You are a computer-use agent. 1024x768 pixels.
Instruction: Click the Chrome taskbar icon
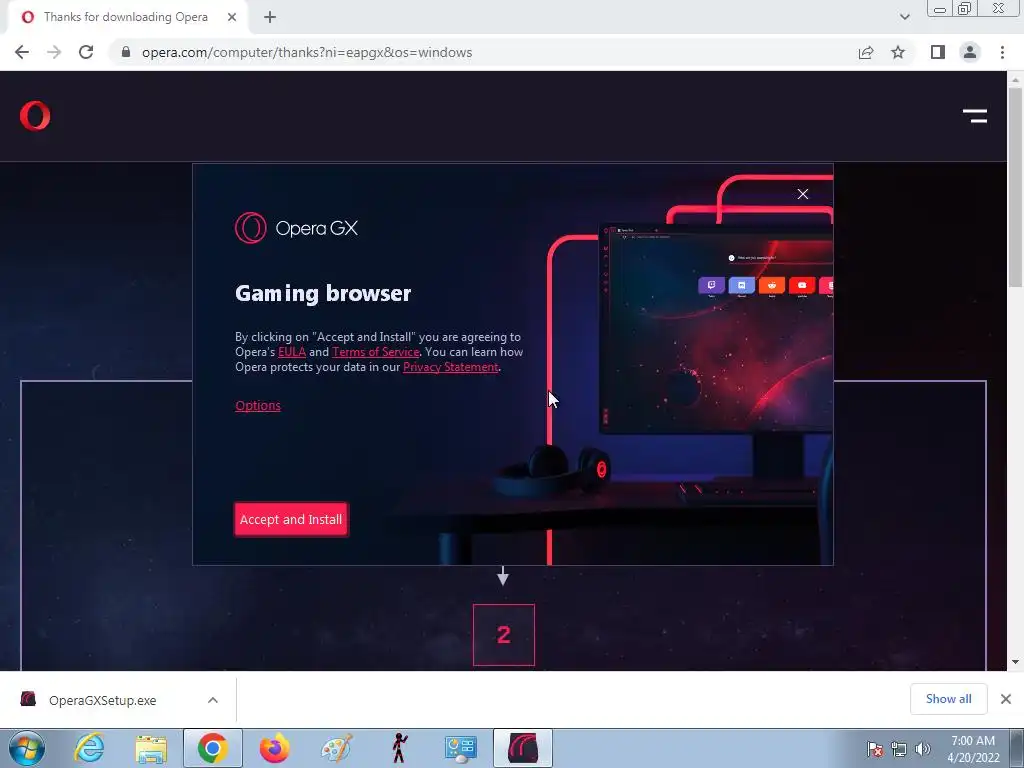[x=212, y=748]
